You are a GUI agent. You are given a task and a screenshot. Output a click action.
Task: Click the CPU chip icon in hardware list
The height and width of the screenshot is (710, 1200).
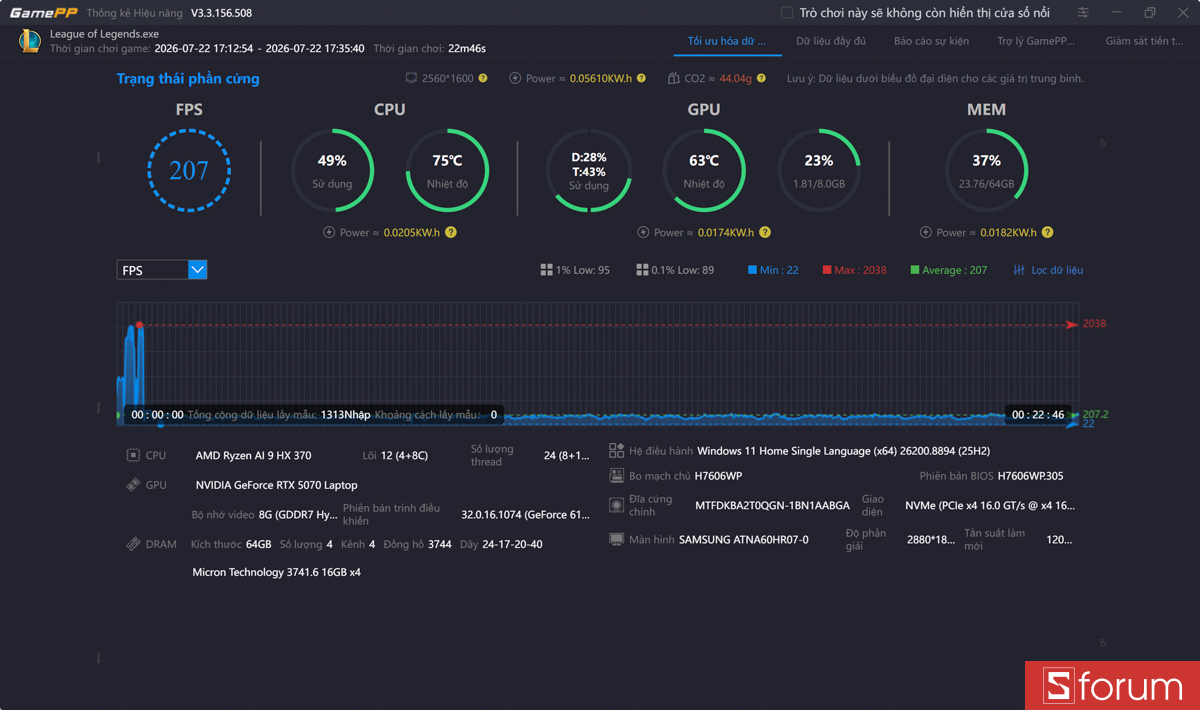pyautogui.click(x=133, y=455)
